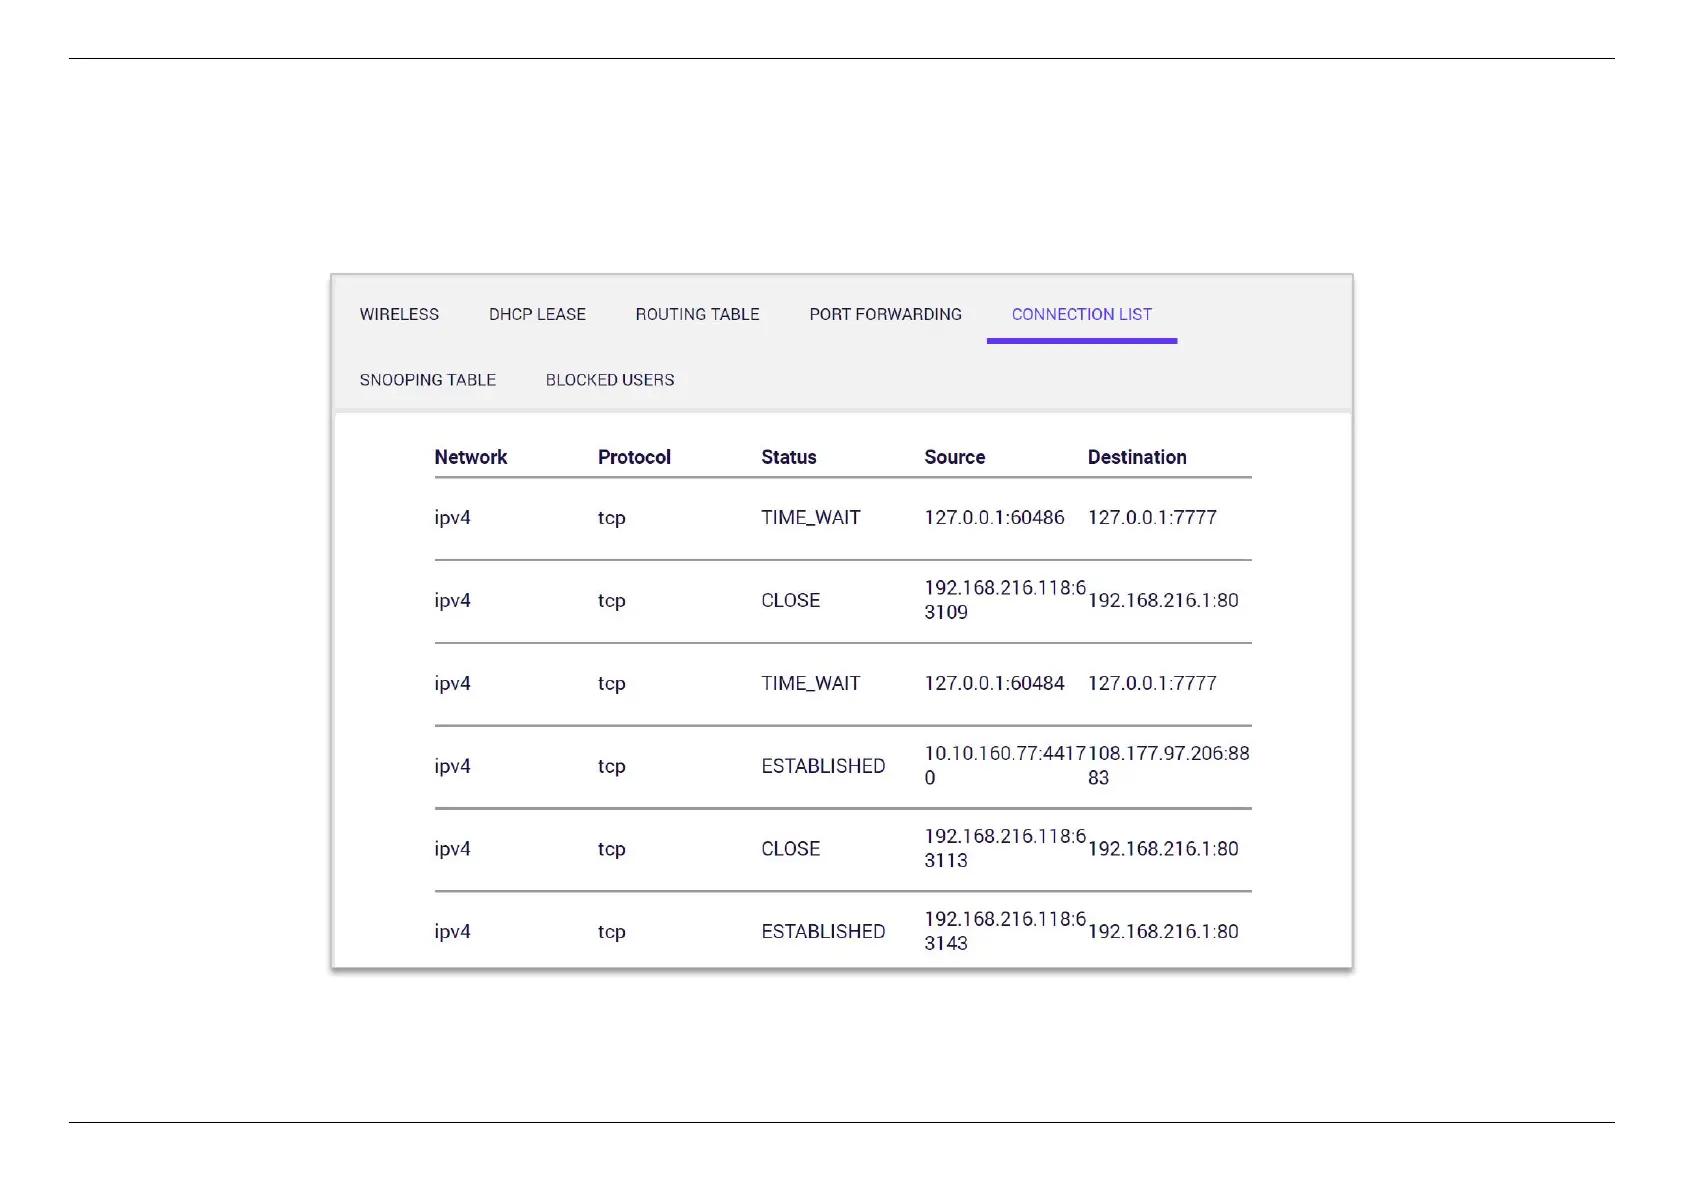This screenshot has height=1191, width=1684.
Task: Click the Protocol column header
Action: tap(634, 457)
